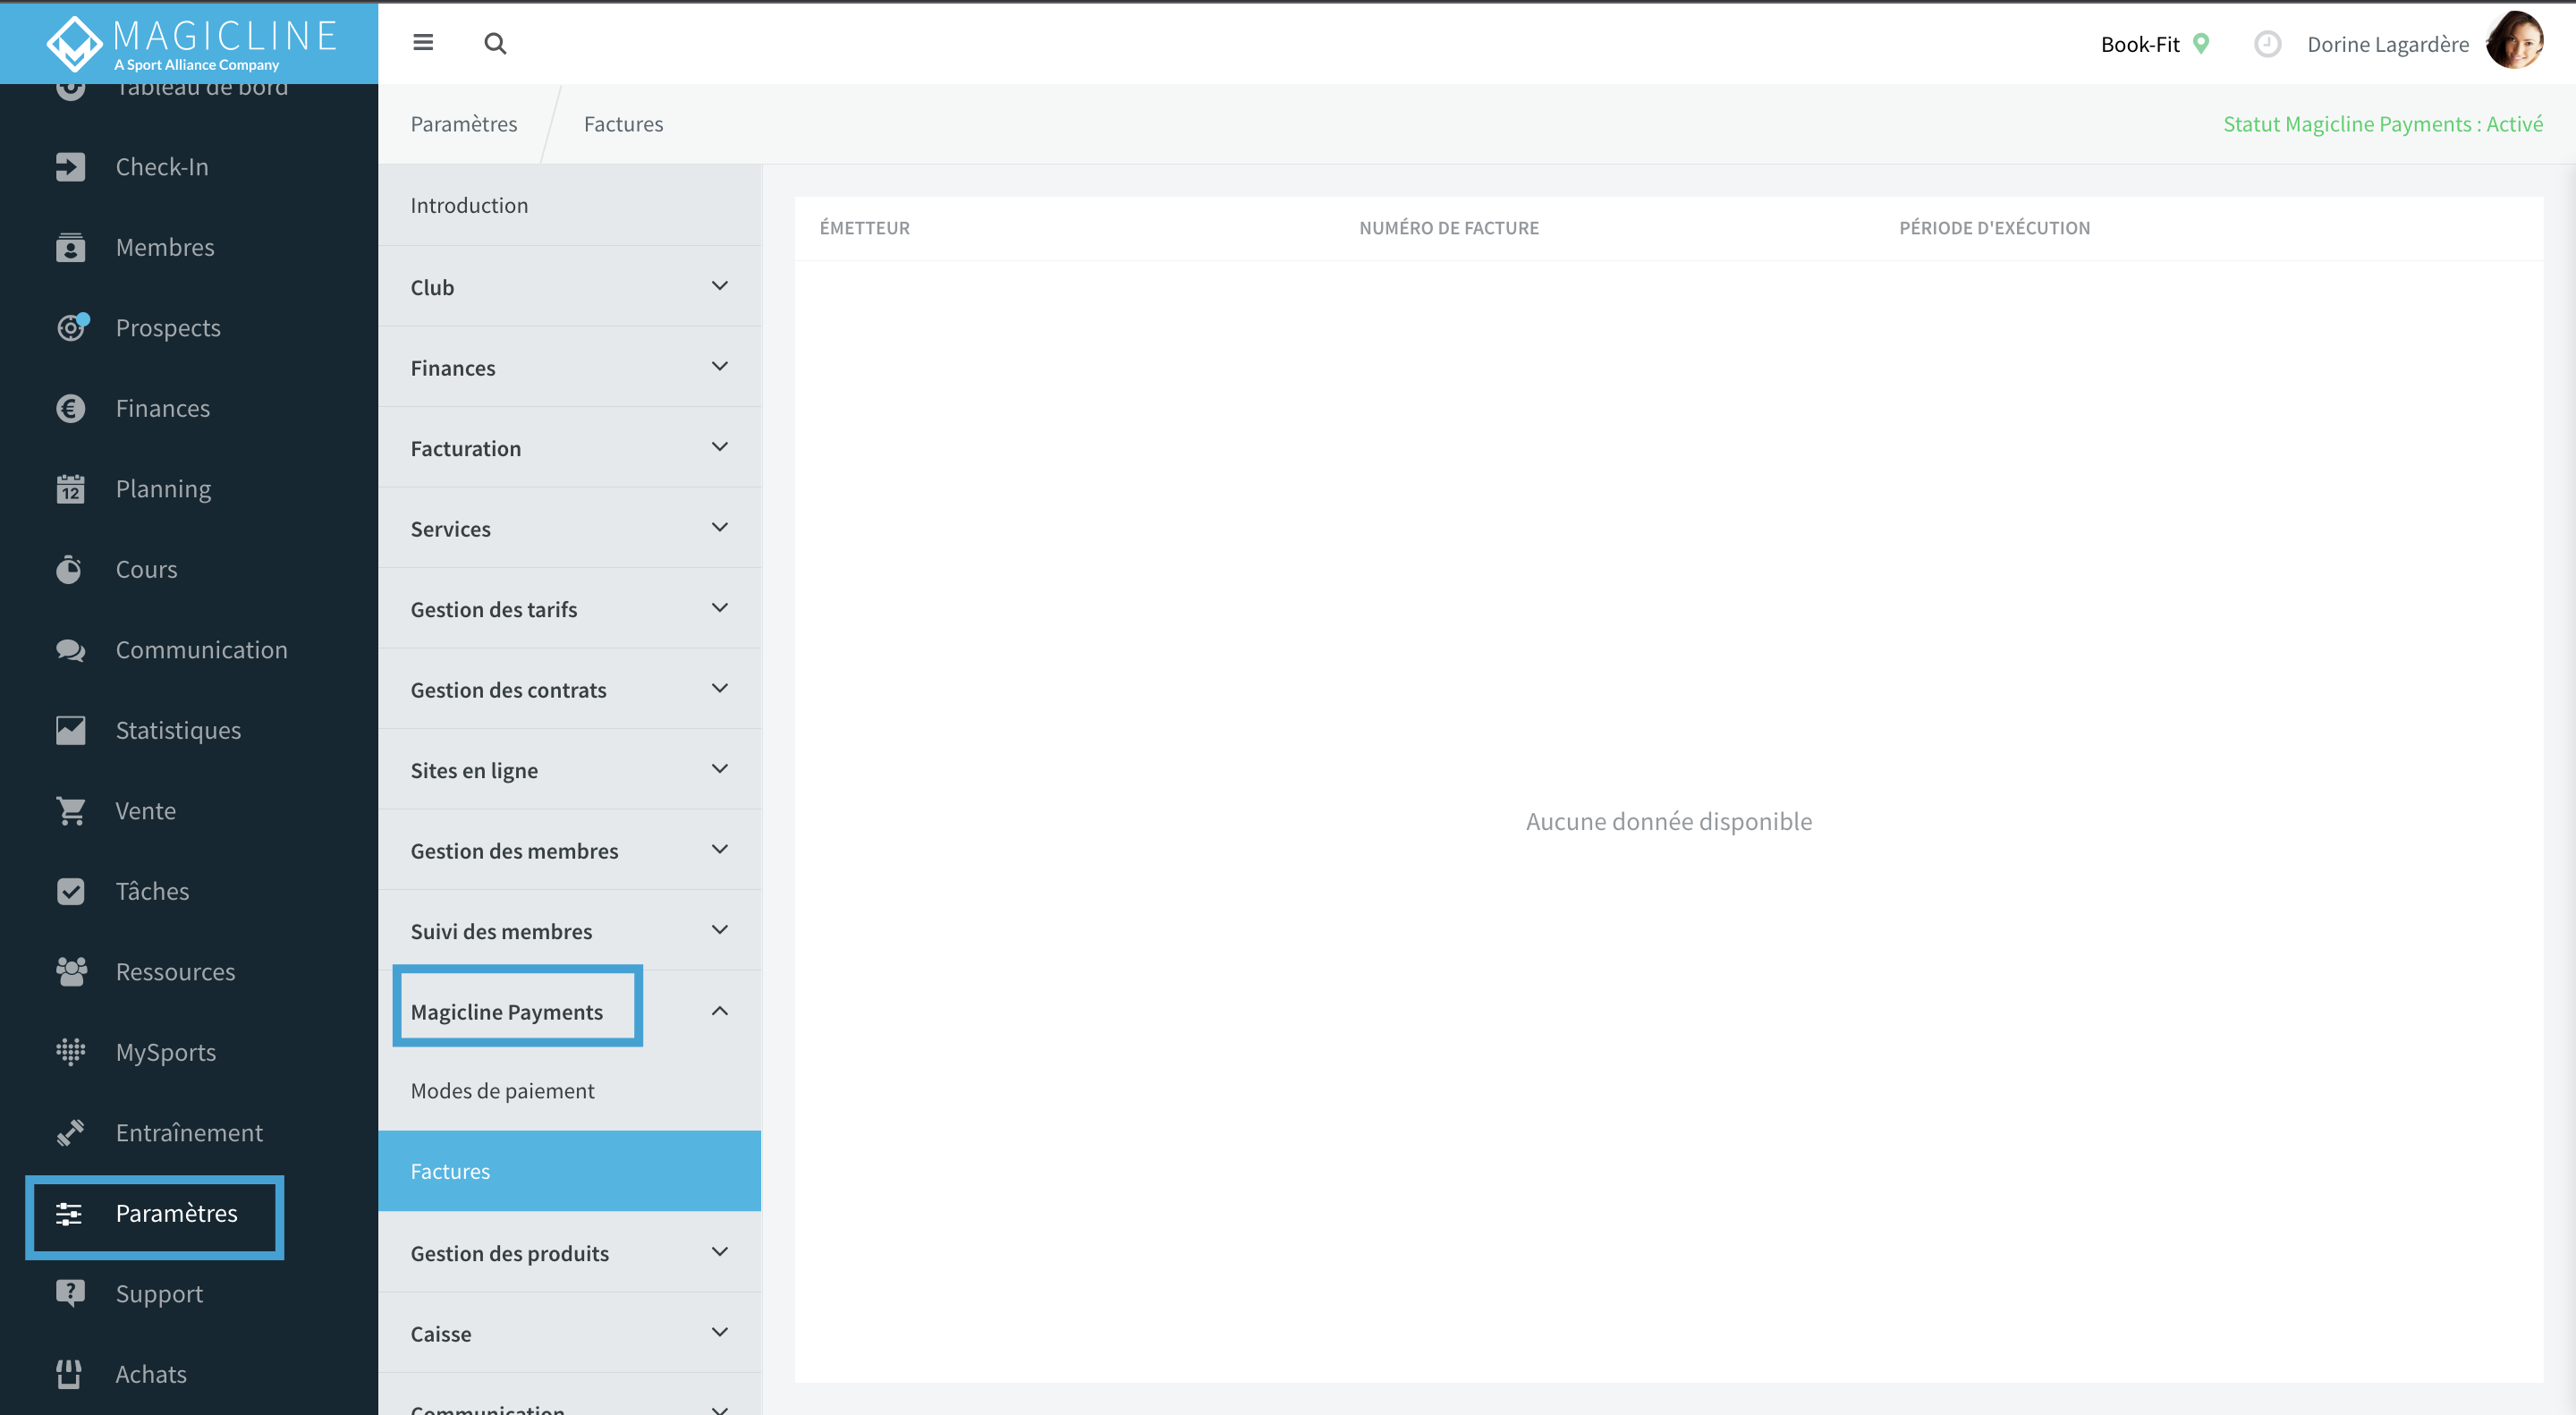This screenshot has height=1415, width=2576.
Task: Select Statistiques in the main navigation
Action: 178,730
